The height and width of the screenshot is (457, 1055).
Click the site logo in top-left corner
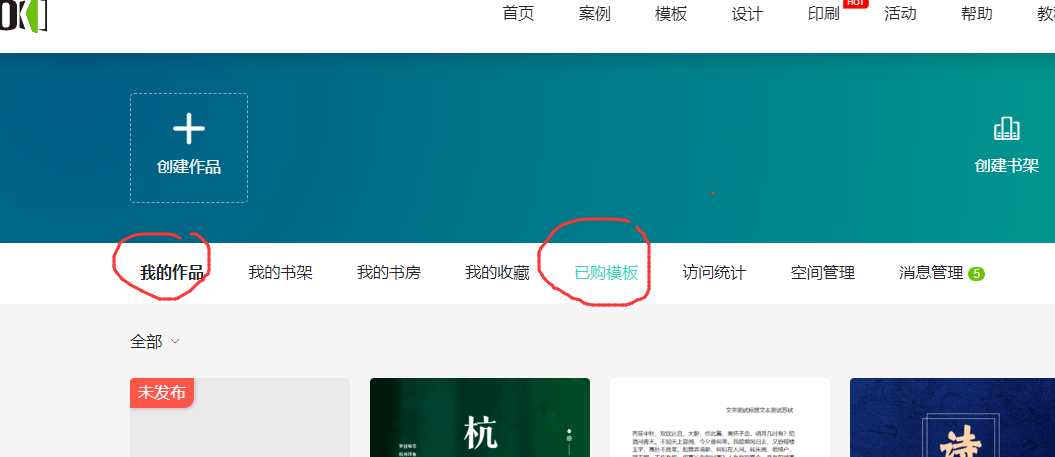tap(22, 14)
